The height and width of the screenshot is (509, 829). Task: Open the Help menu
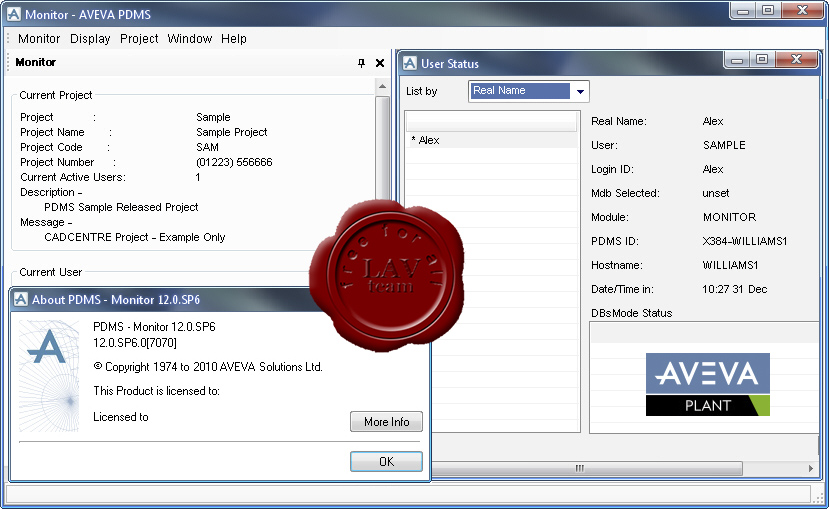[234, 39]
